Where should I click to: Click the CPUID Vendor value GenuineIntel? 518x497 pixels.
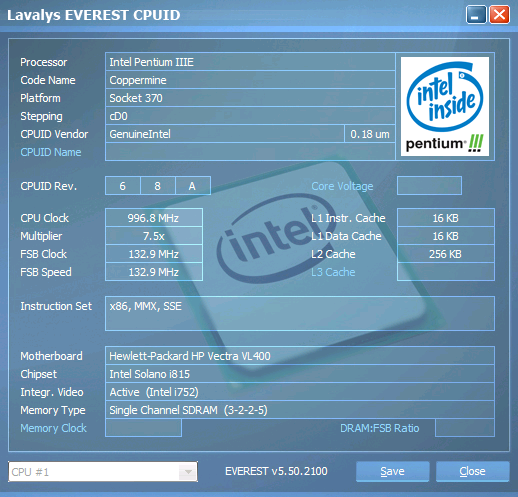point(225,134)
